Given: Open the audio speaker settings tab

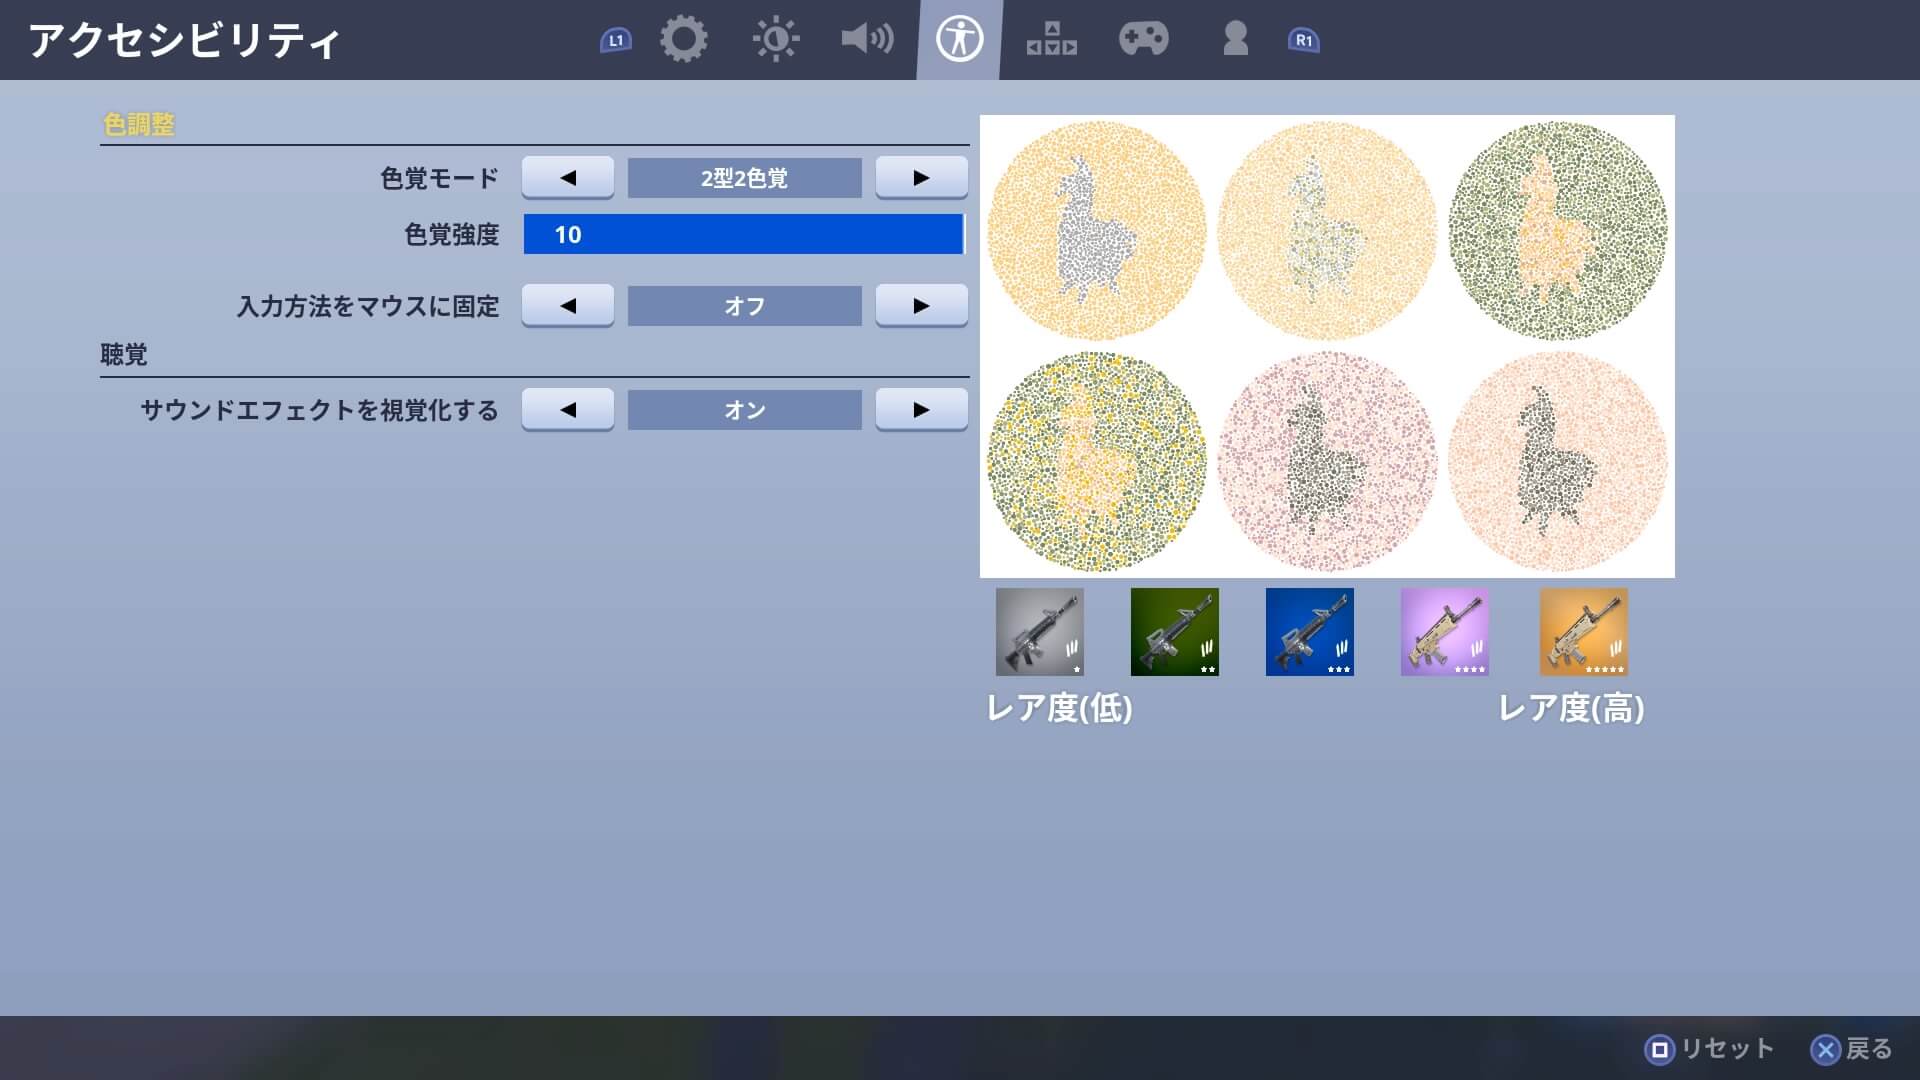Looking at the screenshot, I should 867,40.
